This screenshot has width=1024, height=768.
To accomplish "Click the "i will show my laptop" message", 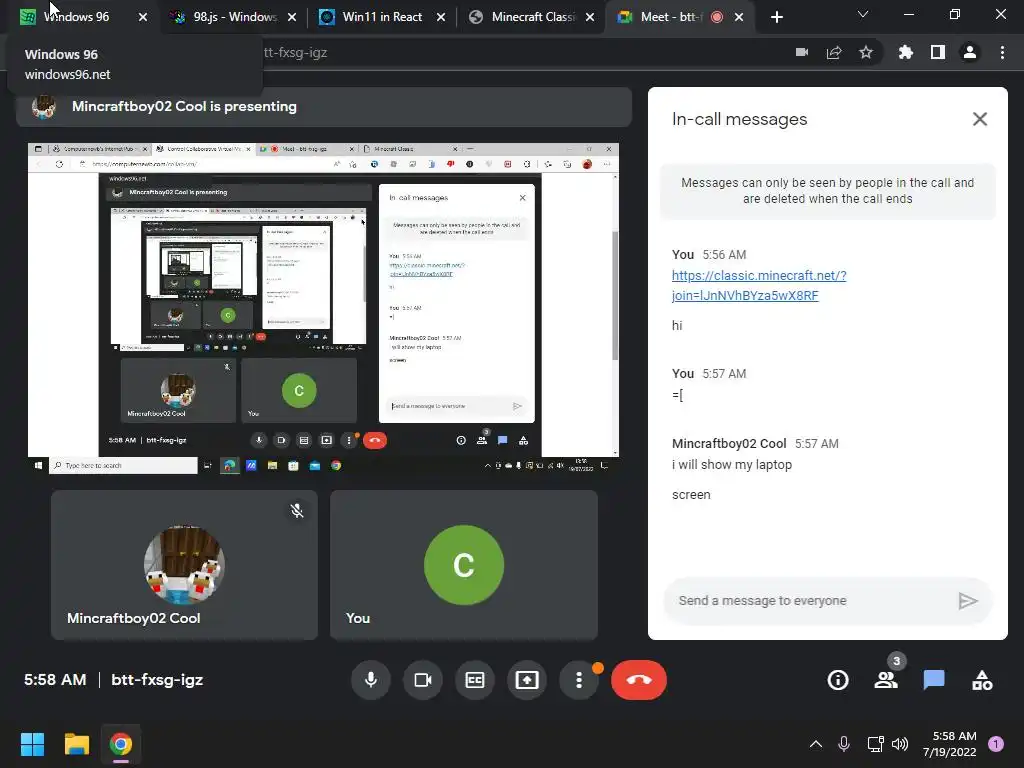I will [732, 464].
